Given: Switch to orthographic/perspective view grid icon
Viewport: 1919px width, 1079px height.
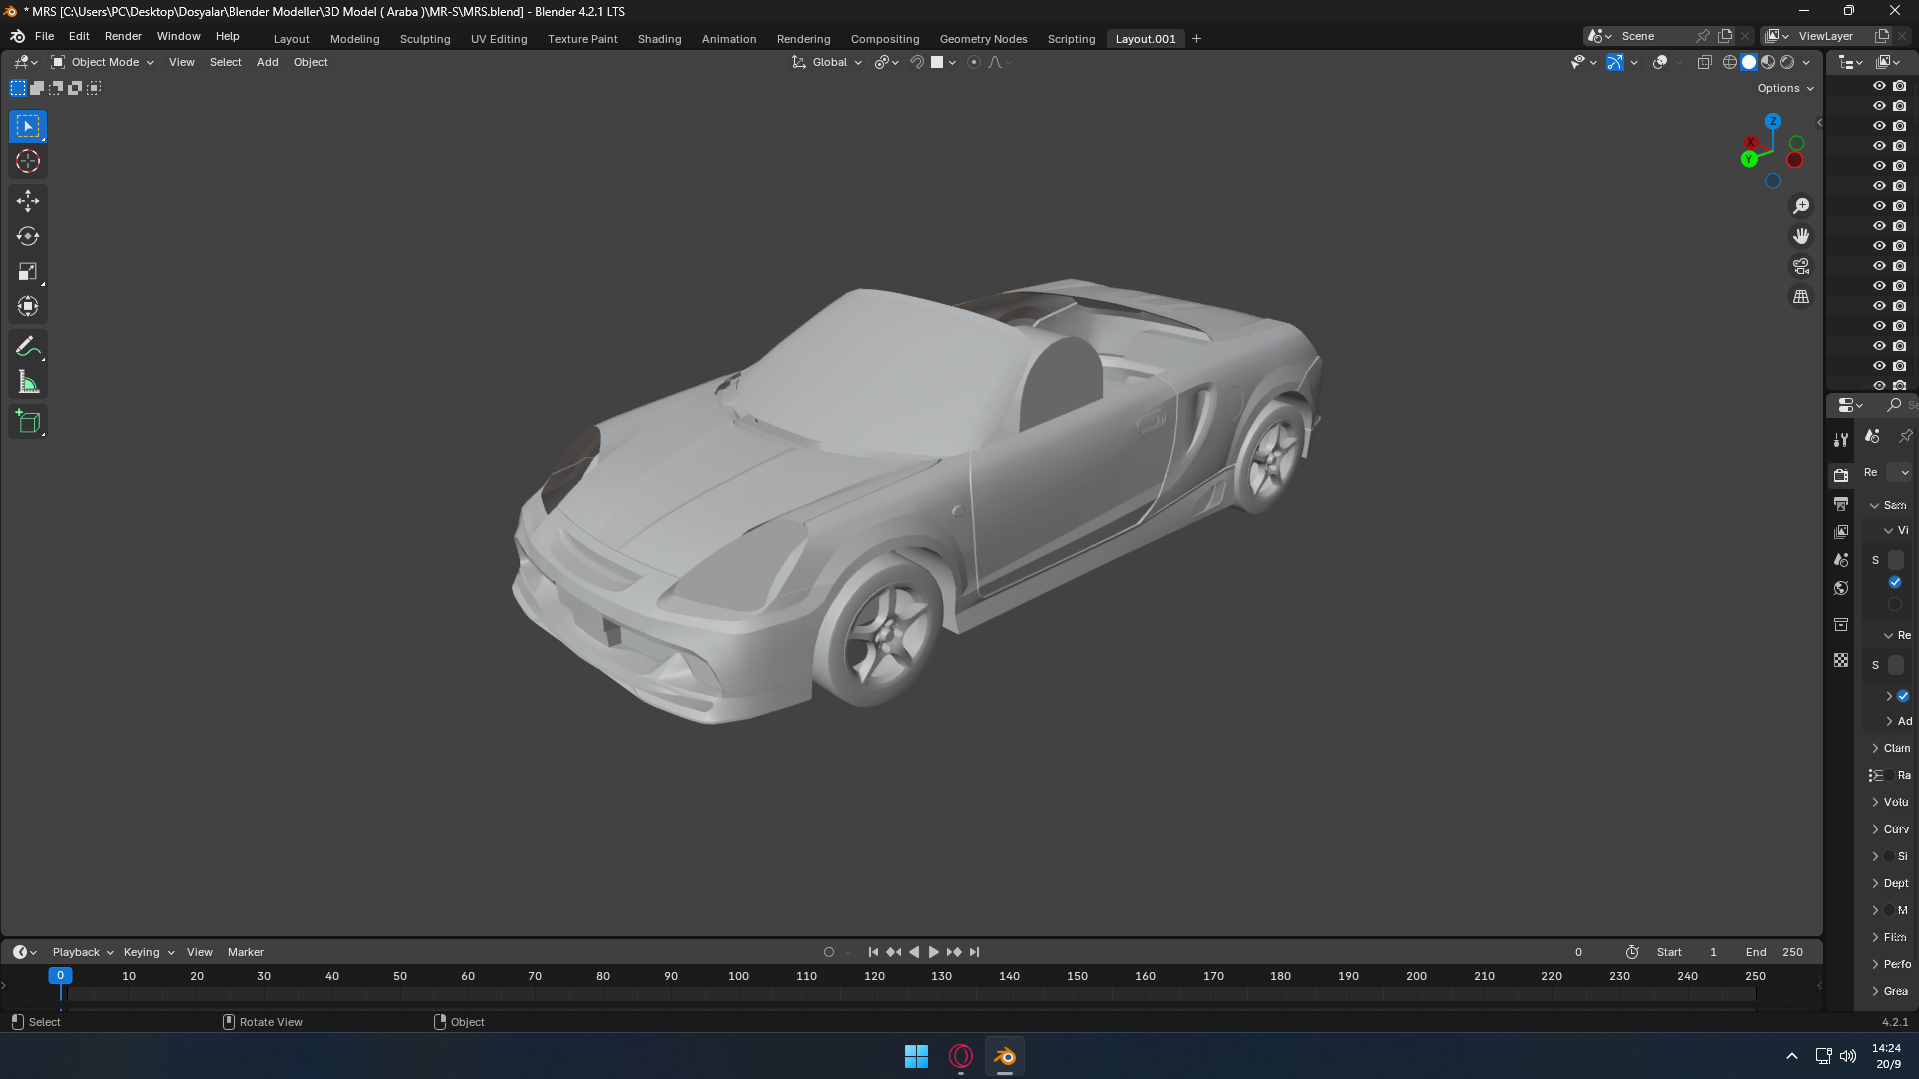Looking at the screenshot, I should [x=1801, y=297].
